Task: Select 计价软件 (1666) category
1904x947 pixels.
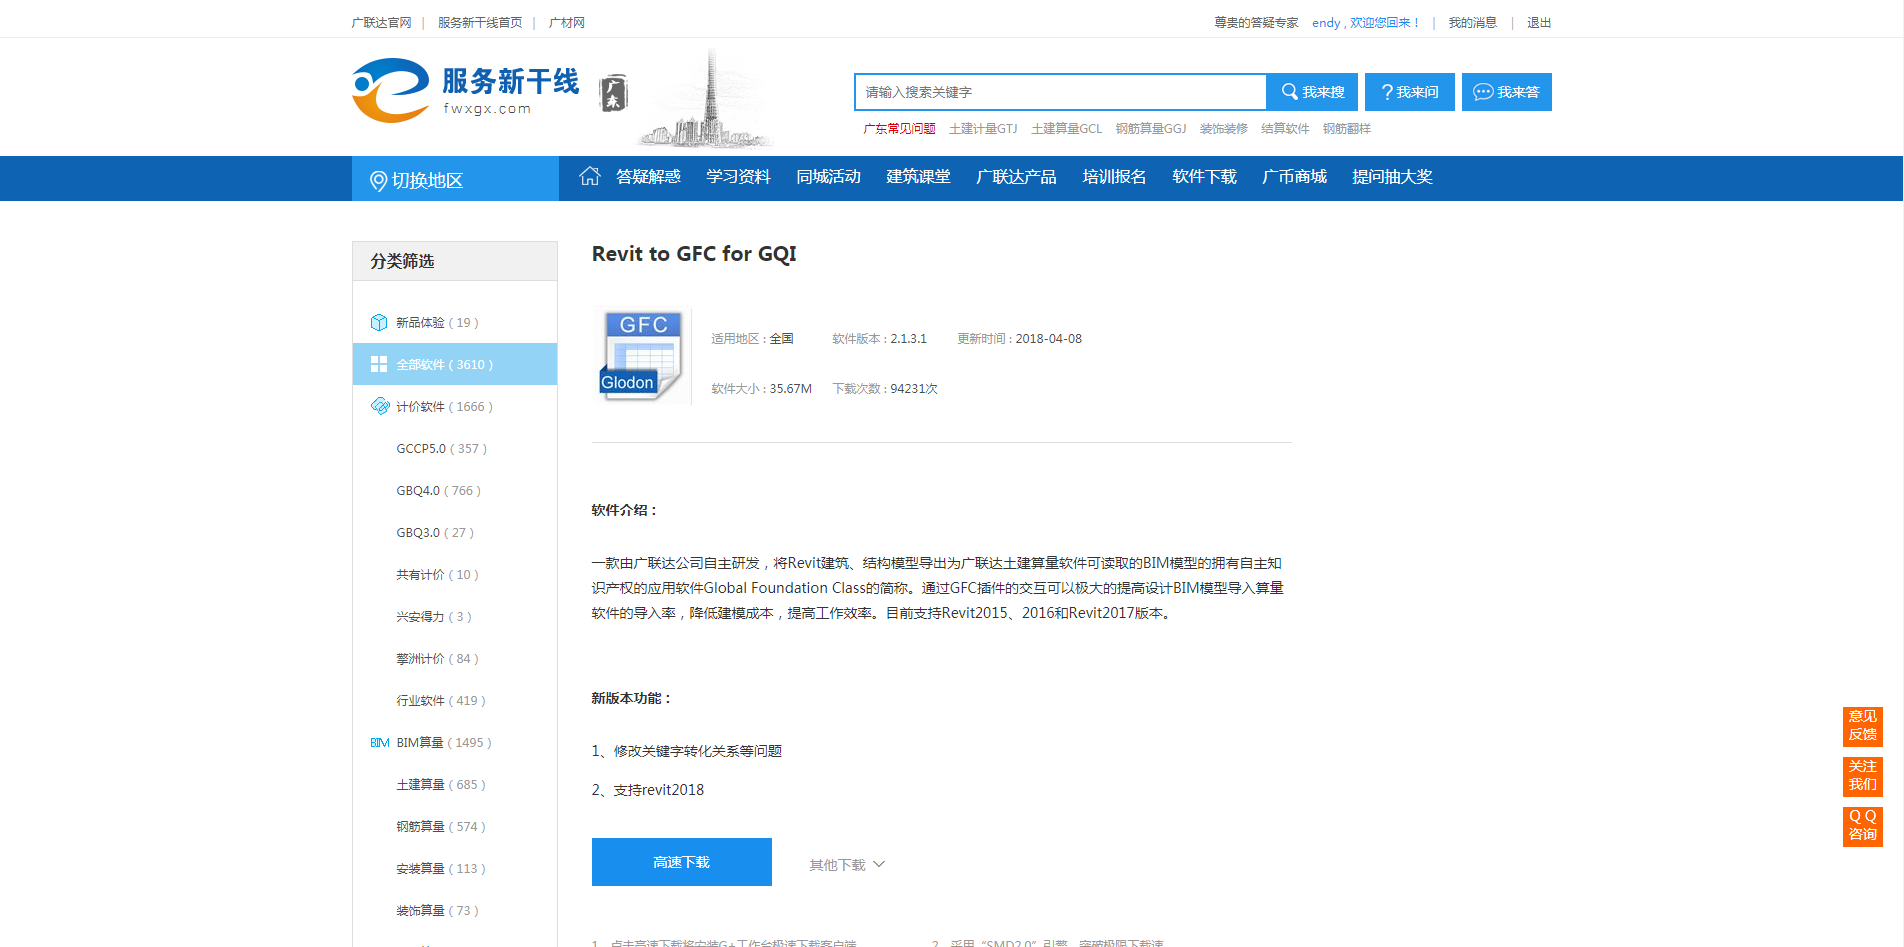Action: (x=455, y=407)
